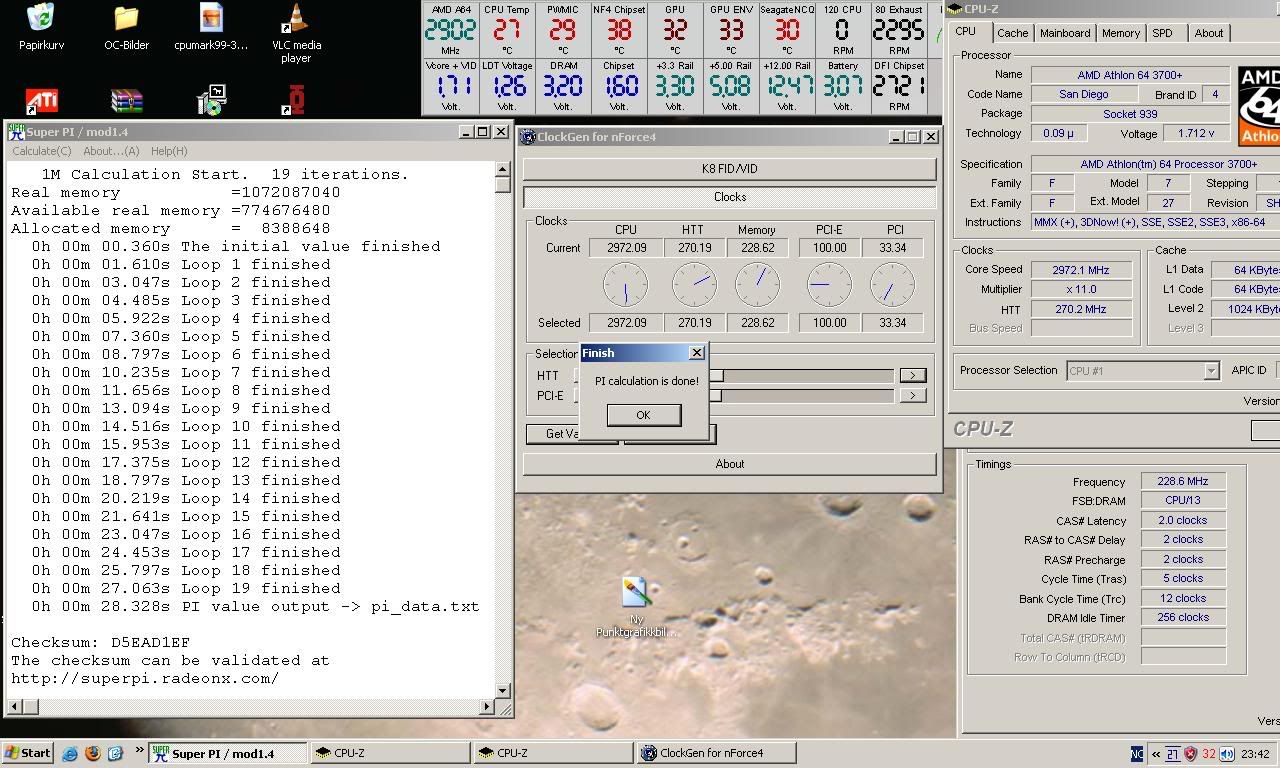Click OK in the Finish dialog

pos(643,415)
